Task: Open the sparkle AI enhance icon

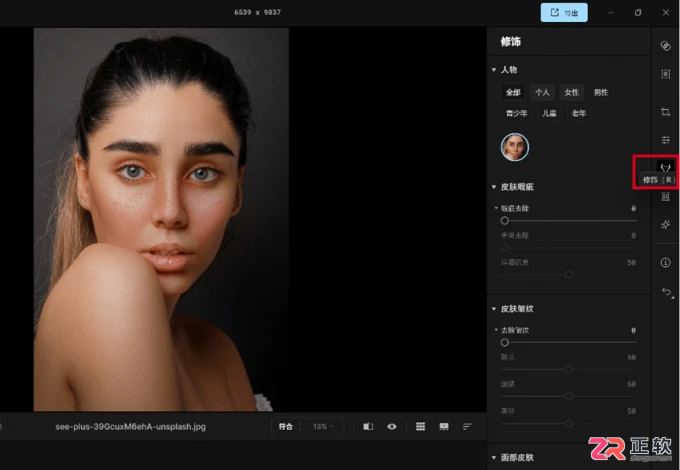Action: click(665, 225)
